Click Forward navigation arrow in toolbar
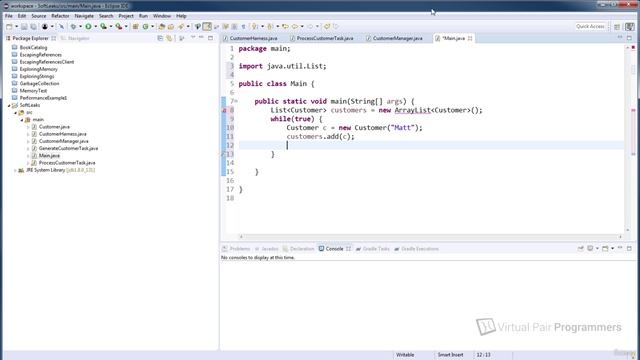Viewport: 640px width, 360px height. [x=310, y=27]
